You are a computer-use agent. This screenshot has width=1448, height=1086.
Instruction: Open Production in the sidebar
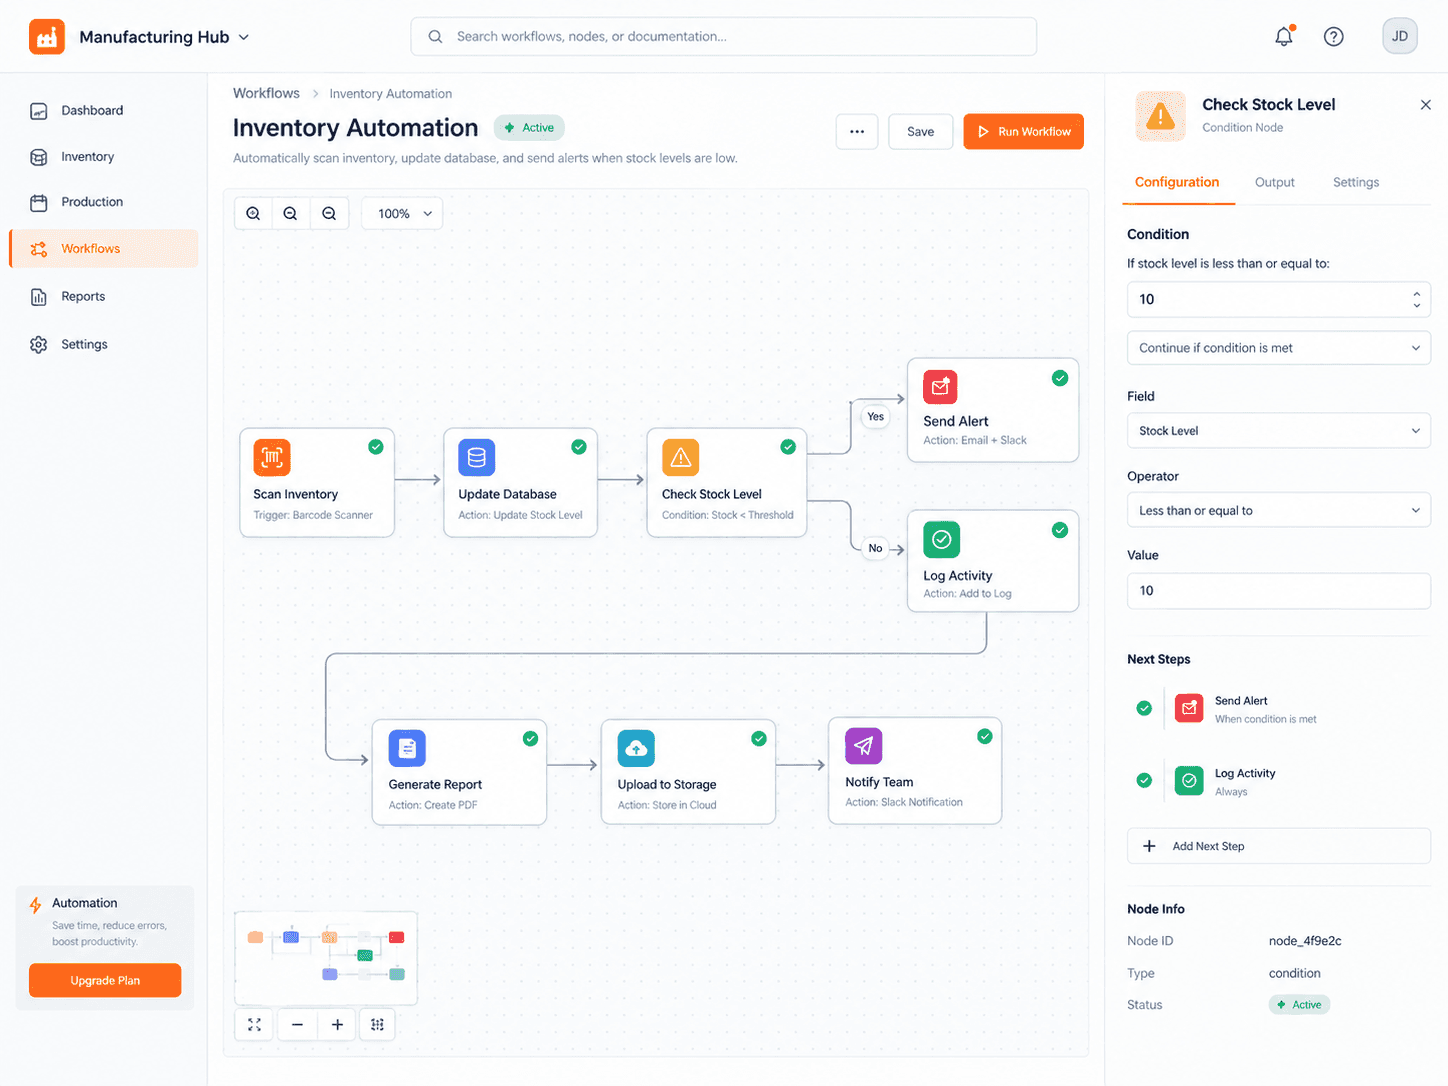tap(104, 202)
